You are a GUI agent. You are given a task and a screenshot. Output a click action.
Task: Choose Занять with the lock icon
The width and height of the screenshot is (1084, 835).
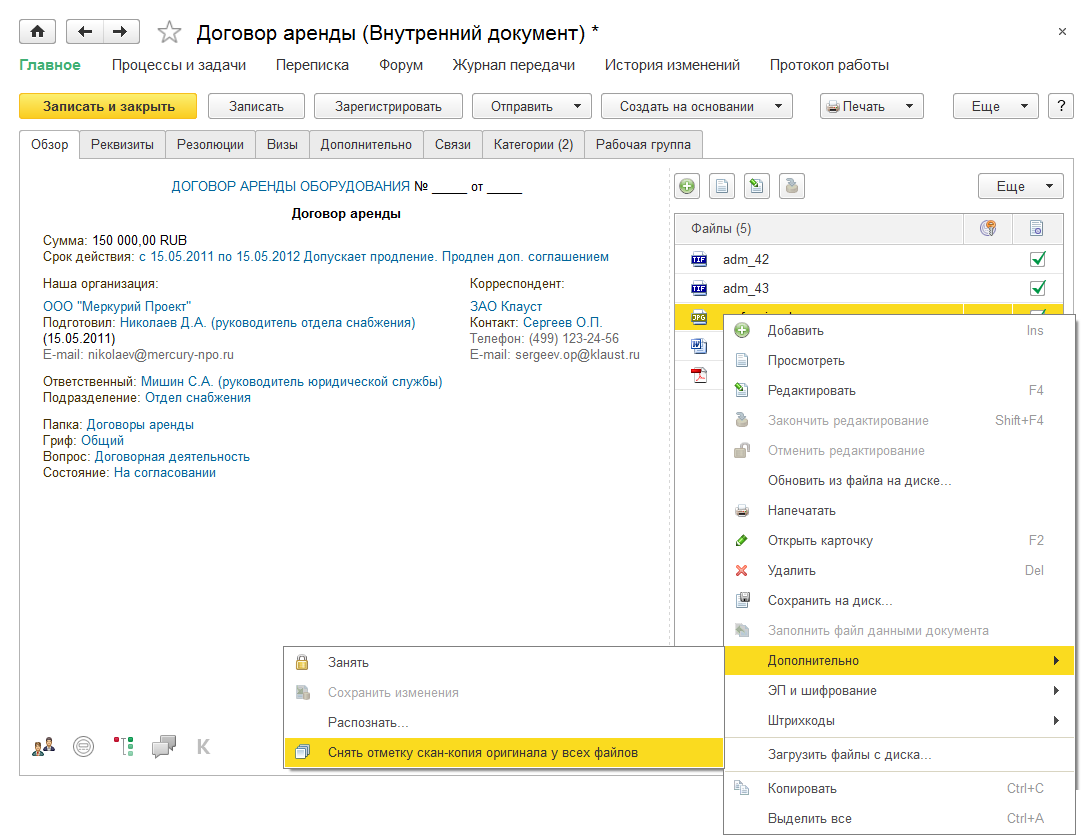click(x=503, y=662)
